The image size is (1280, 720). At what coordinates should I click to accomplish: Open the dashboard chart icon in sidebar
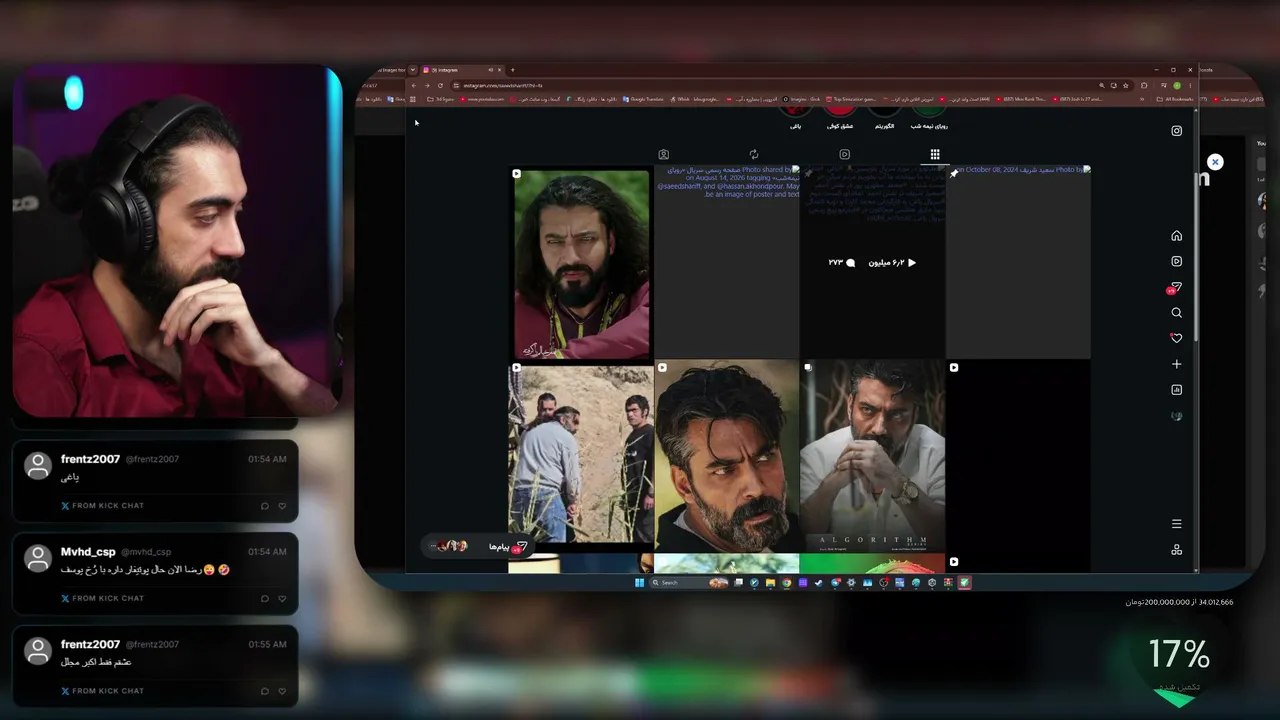tap(1176, 390)
